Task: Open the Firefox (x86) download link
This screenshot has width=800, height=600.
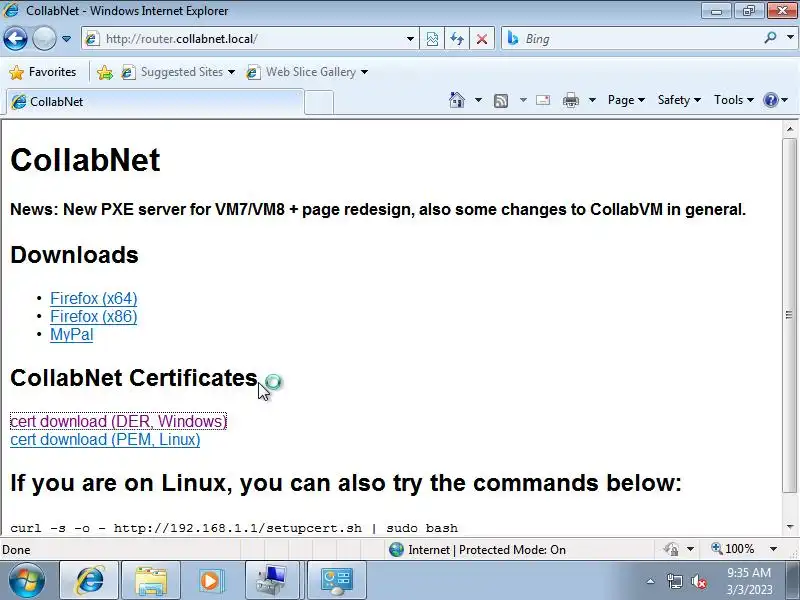Action: [93, 317]
